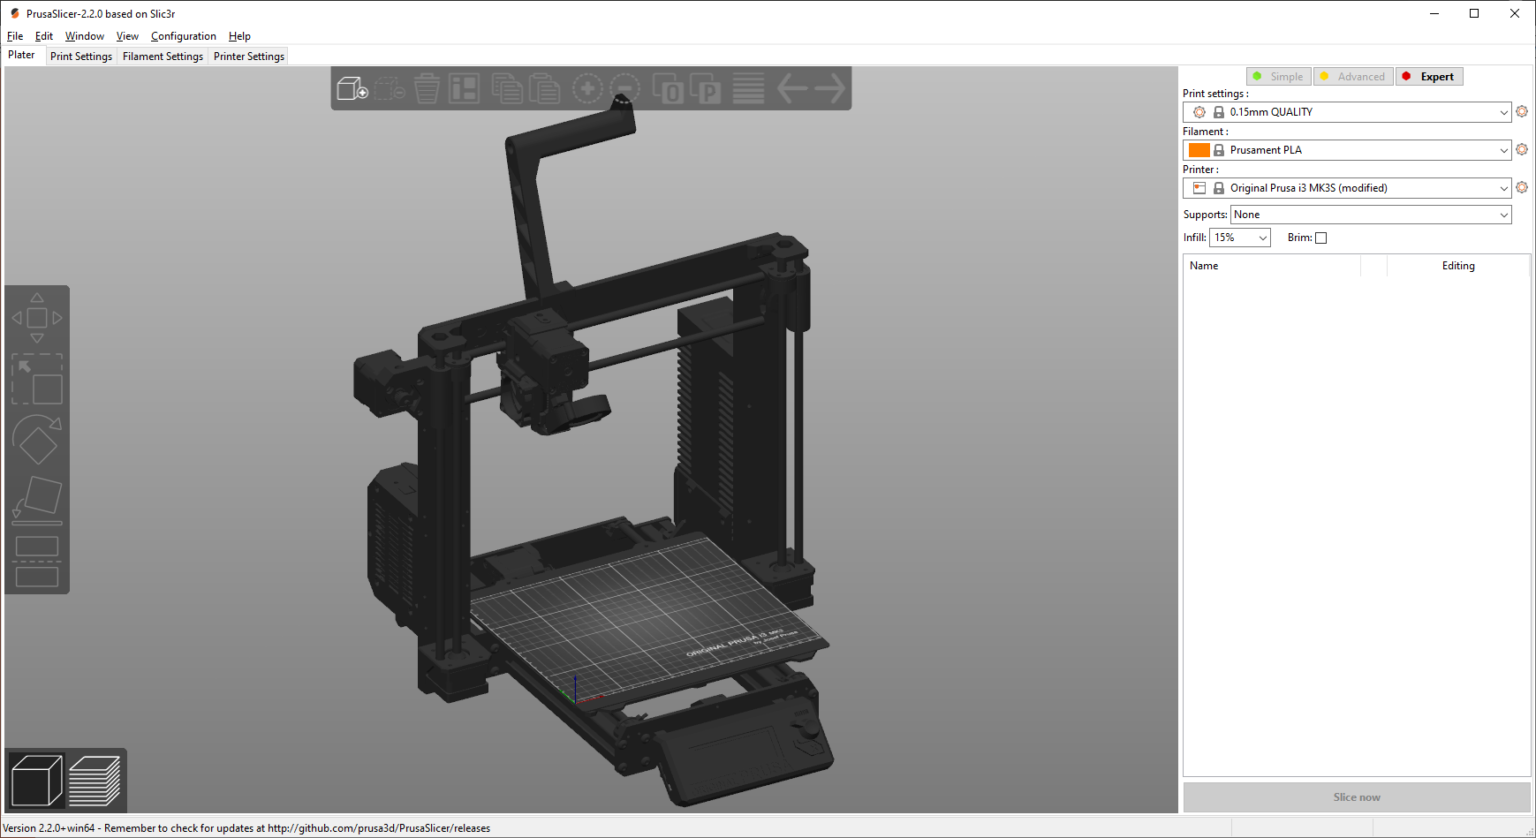Open the Infill percentage dropdown

coord(1262,237)
